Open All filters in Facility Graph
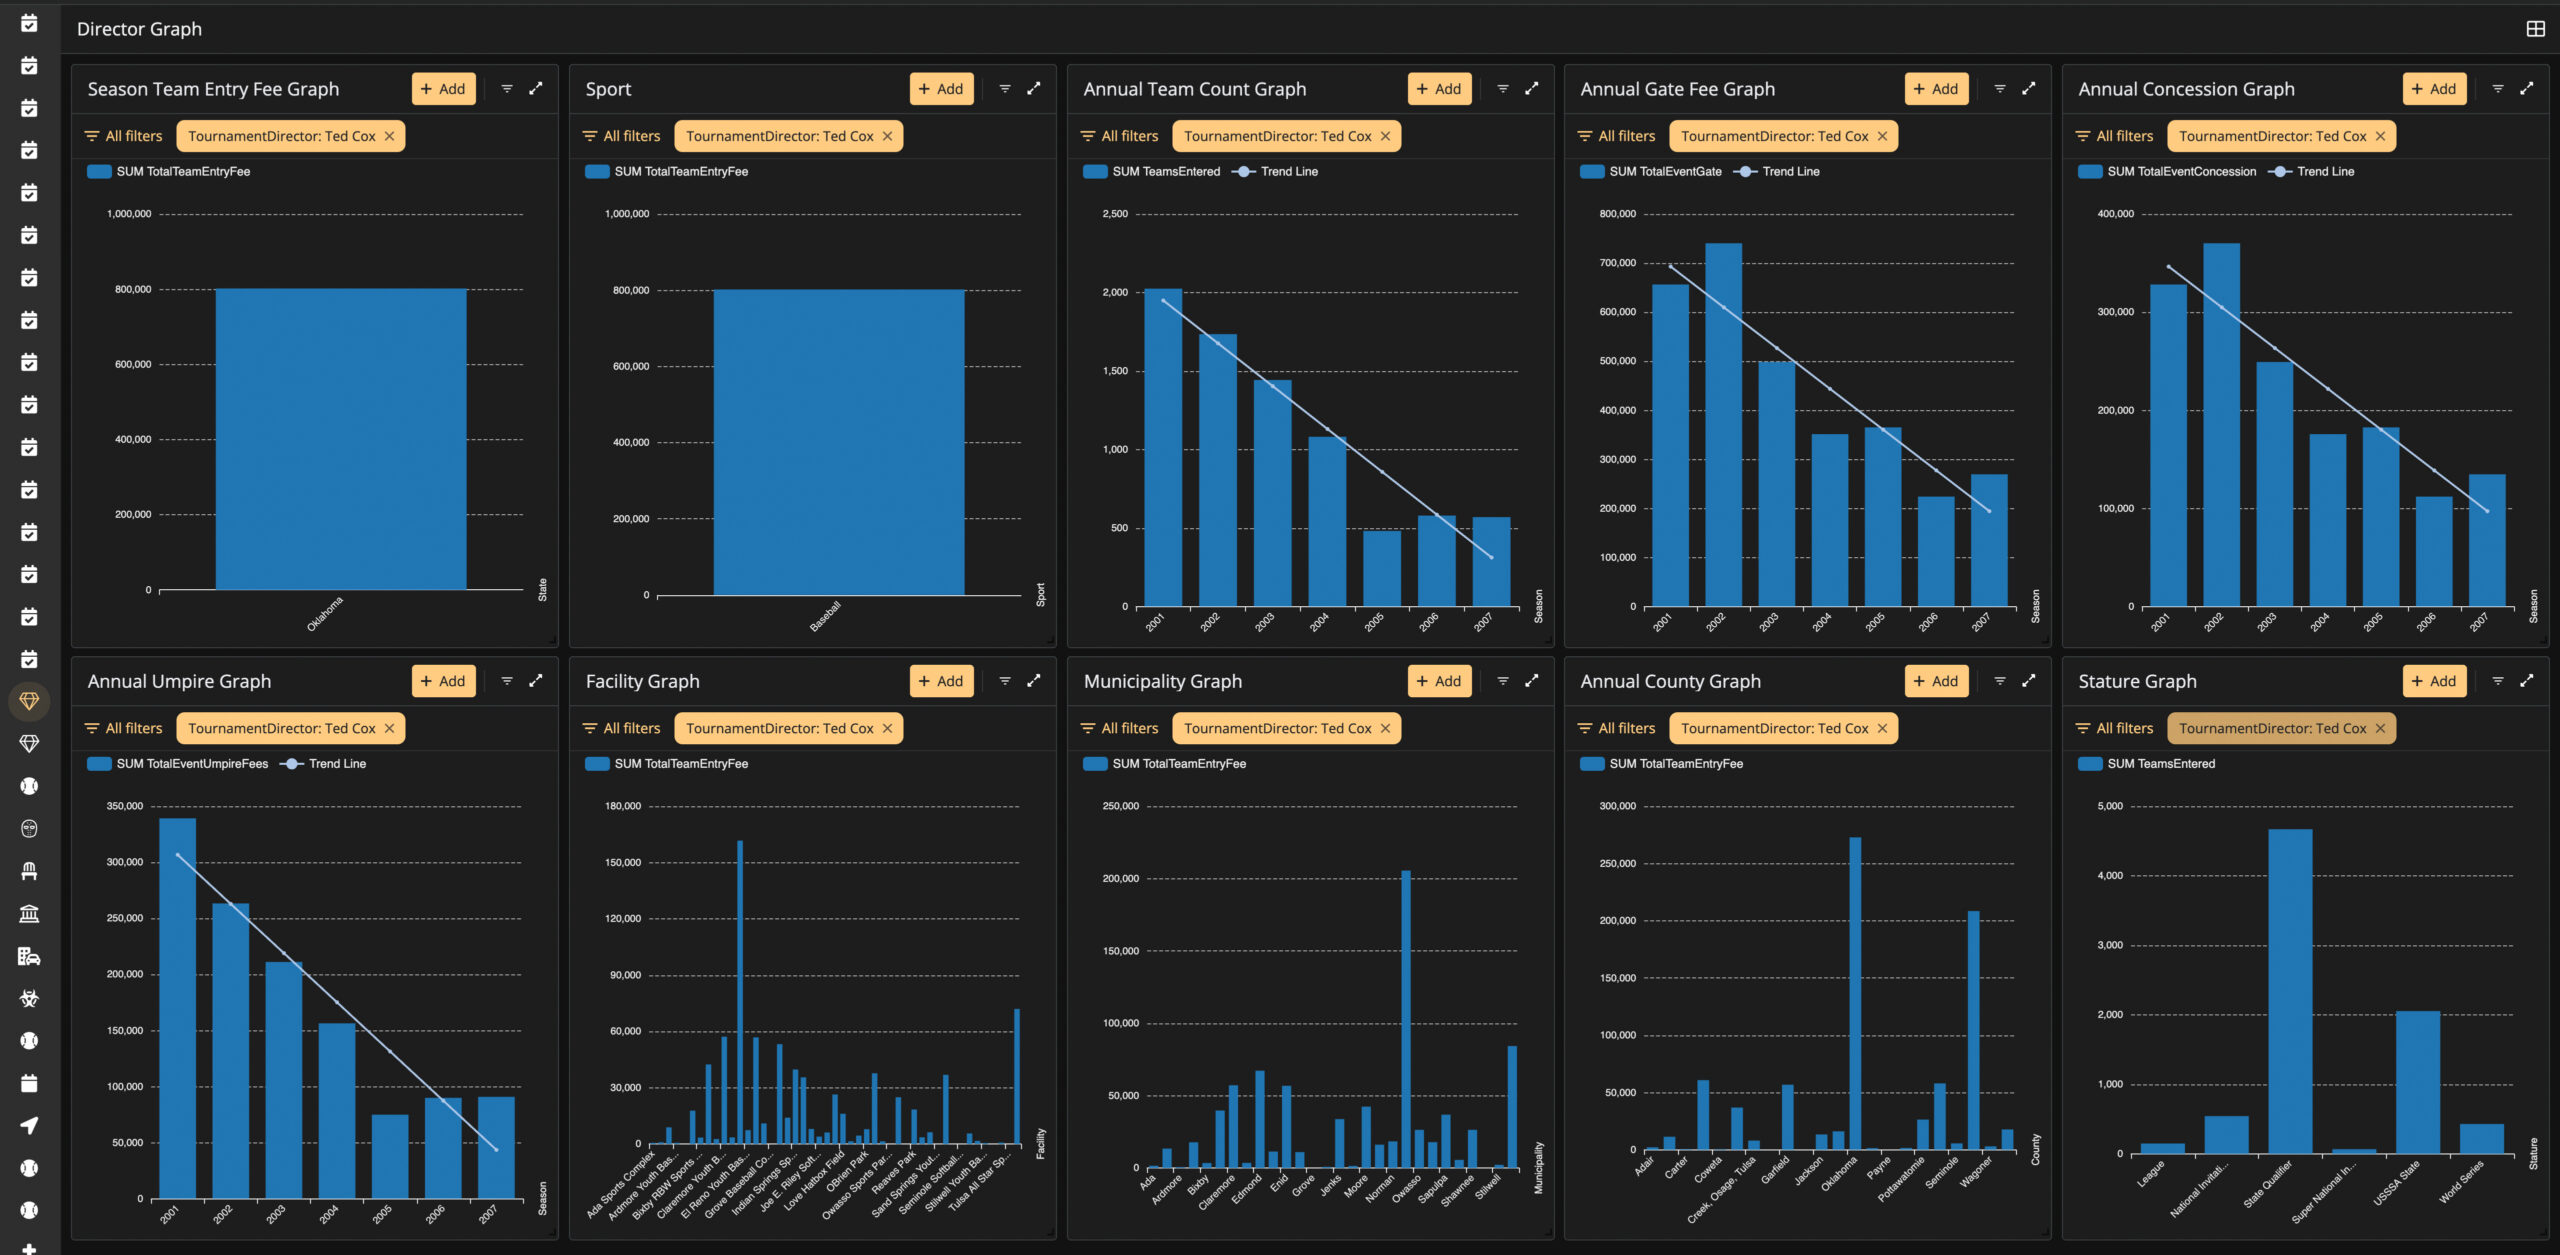The width and height of the screenshot is (2560, 1255). [x=622, y=728]
